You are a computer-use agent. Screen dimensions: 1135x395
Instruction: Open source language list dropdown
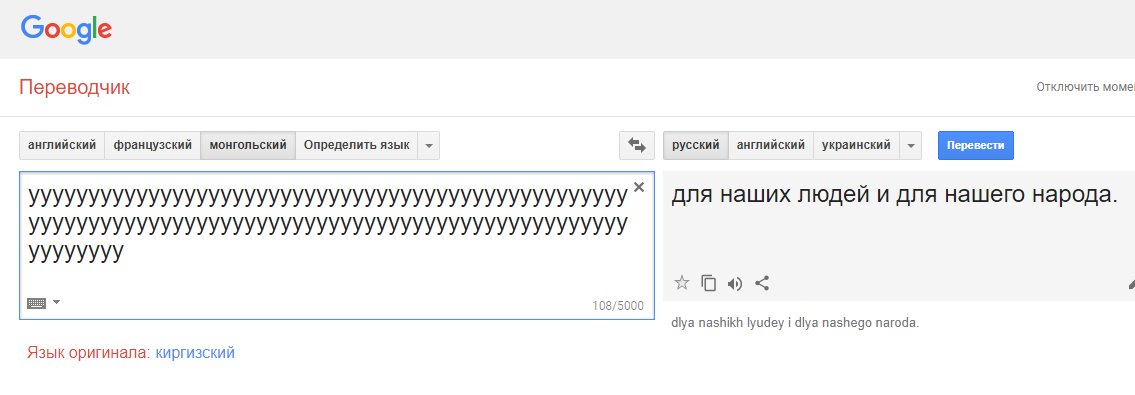tap(429, 145)
